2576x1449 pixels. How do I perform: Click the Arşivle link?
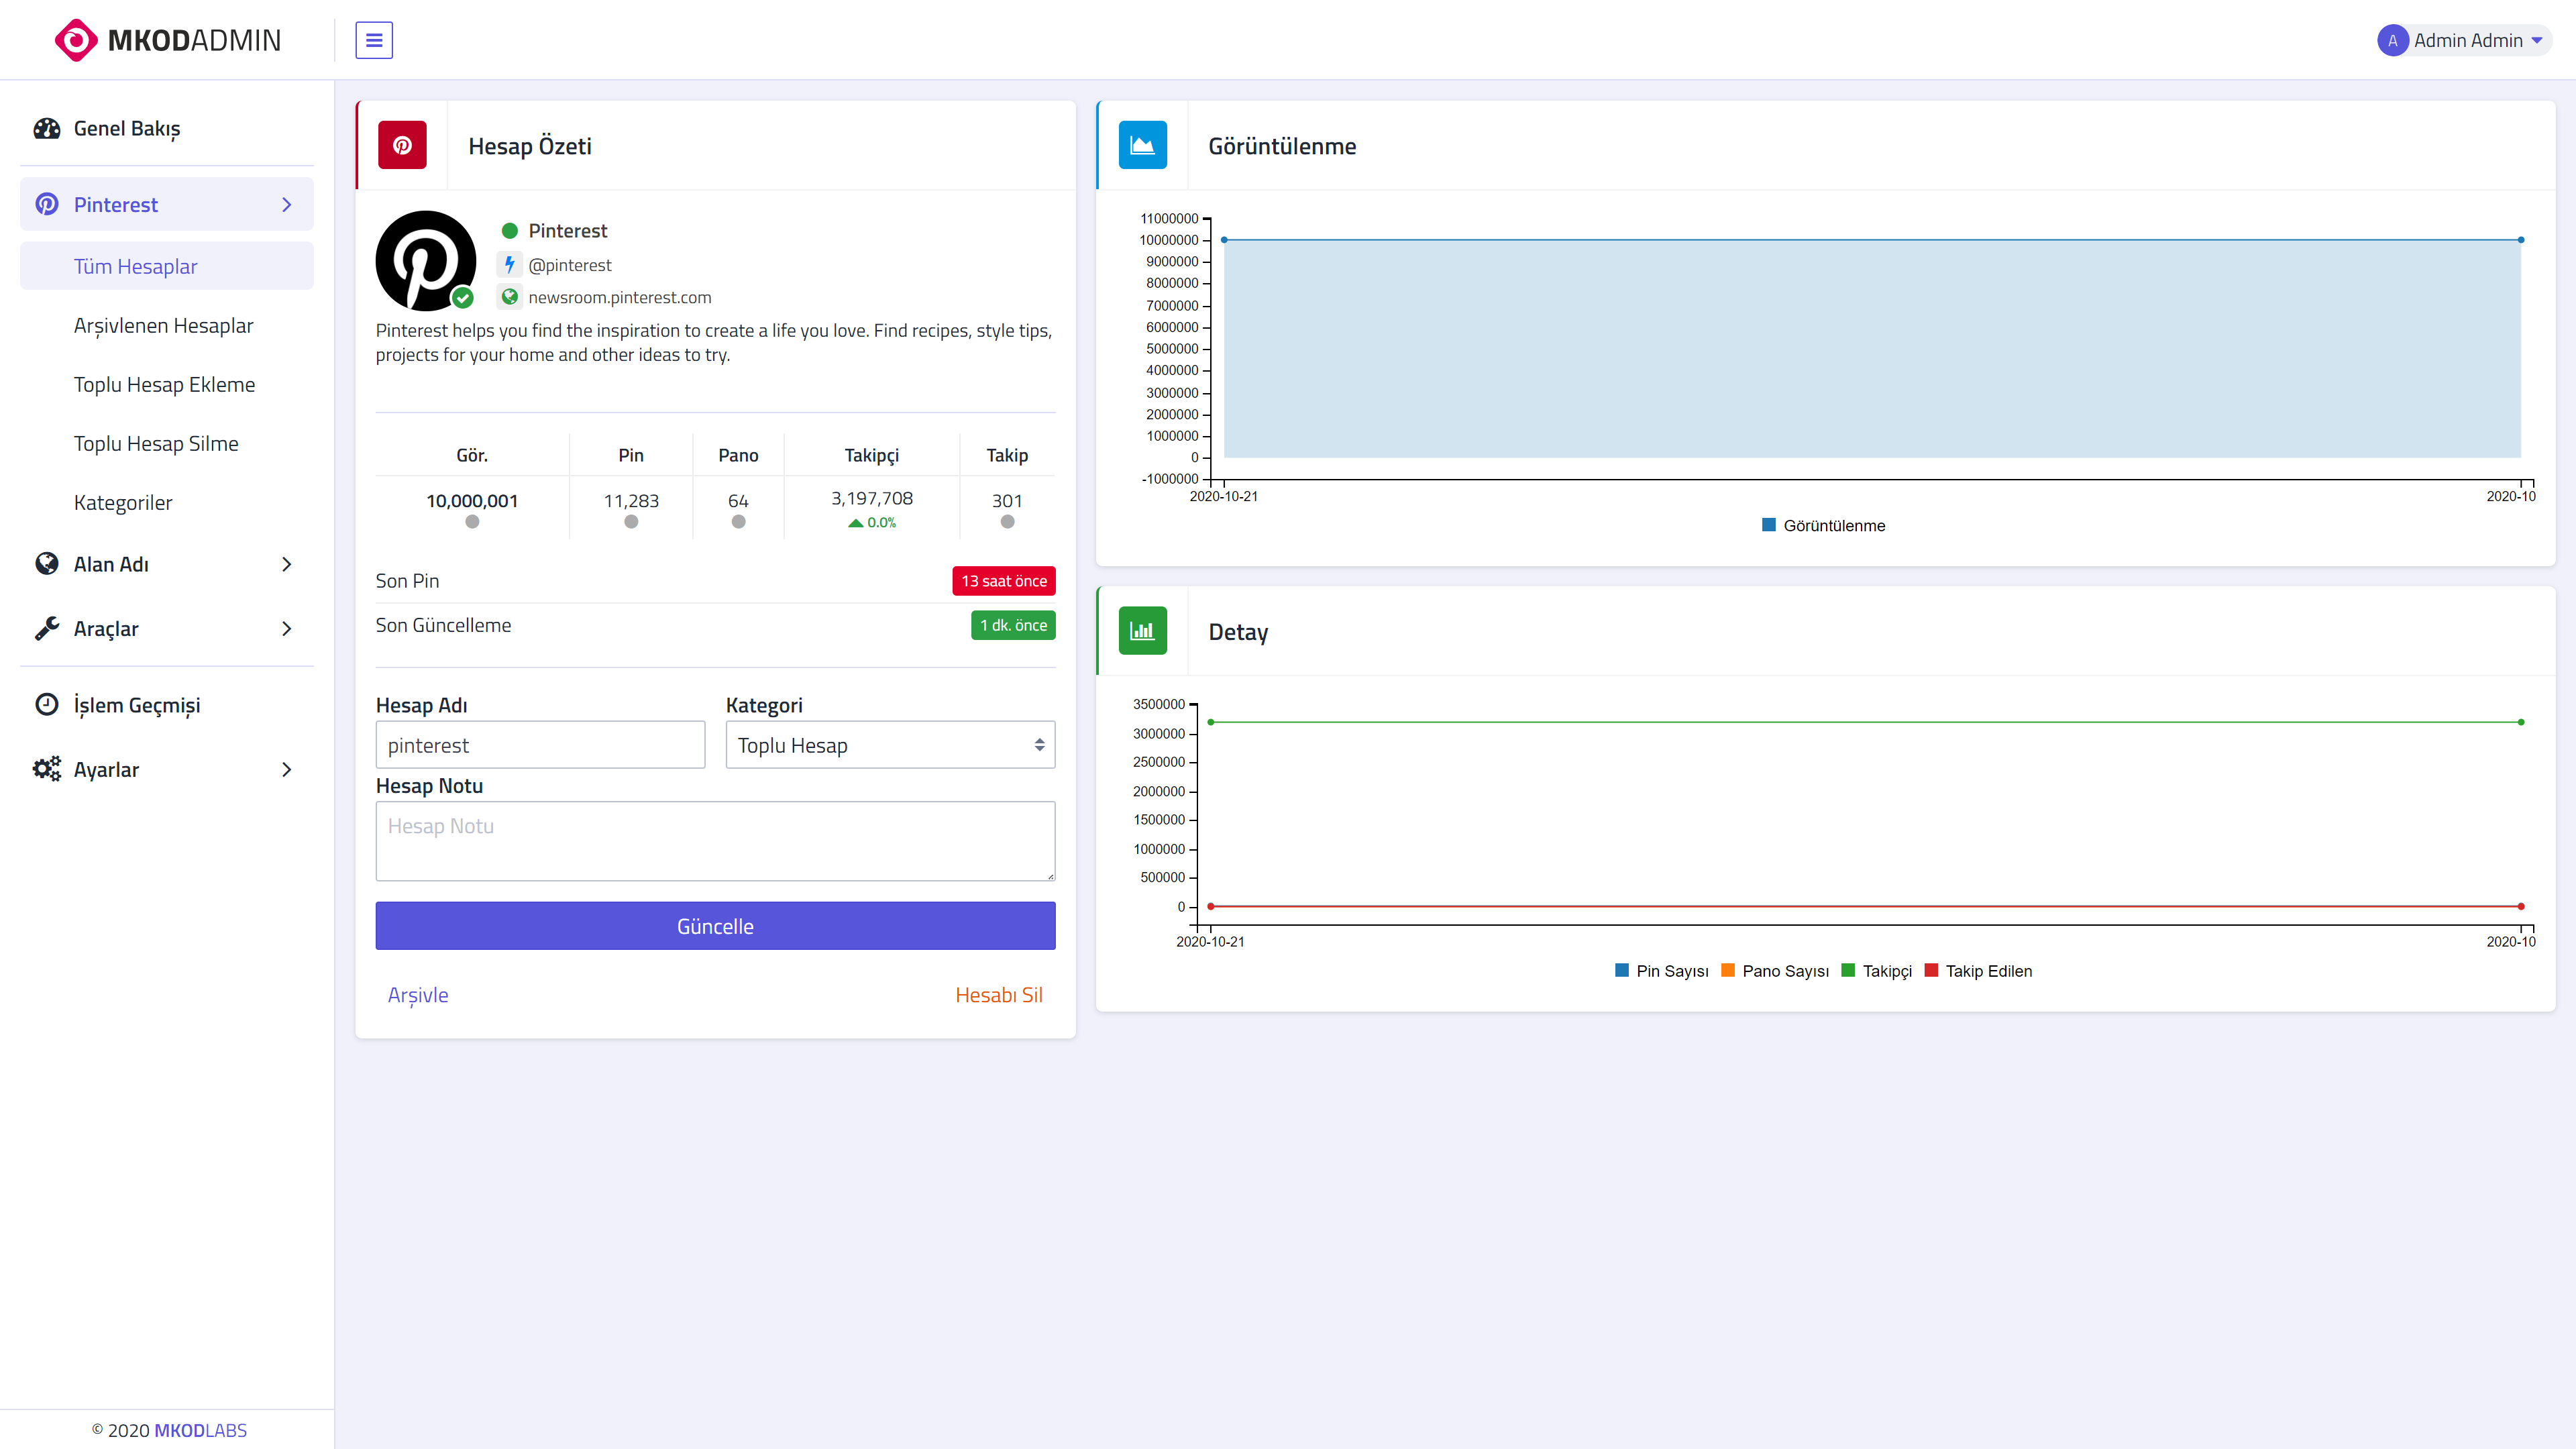418,995
